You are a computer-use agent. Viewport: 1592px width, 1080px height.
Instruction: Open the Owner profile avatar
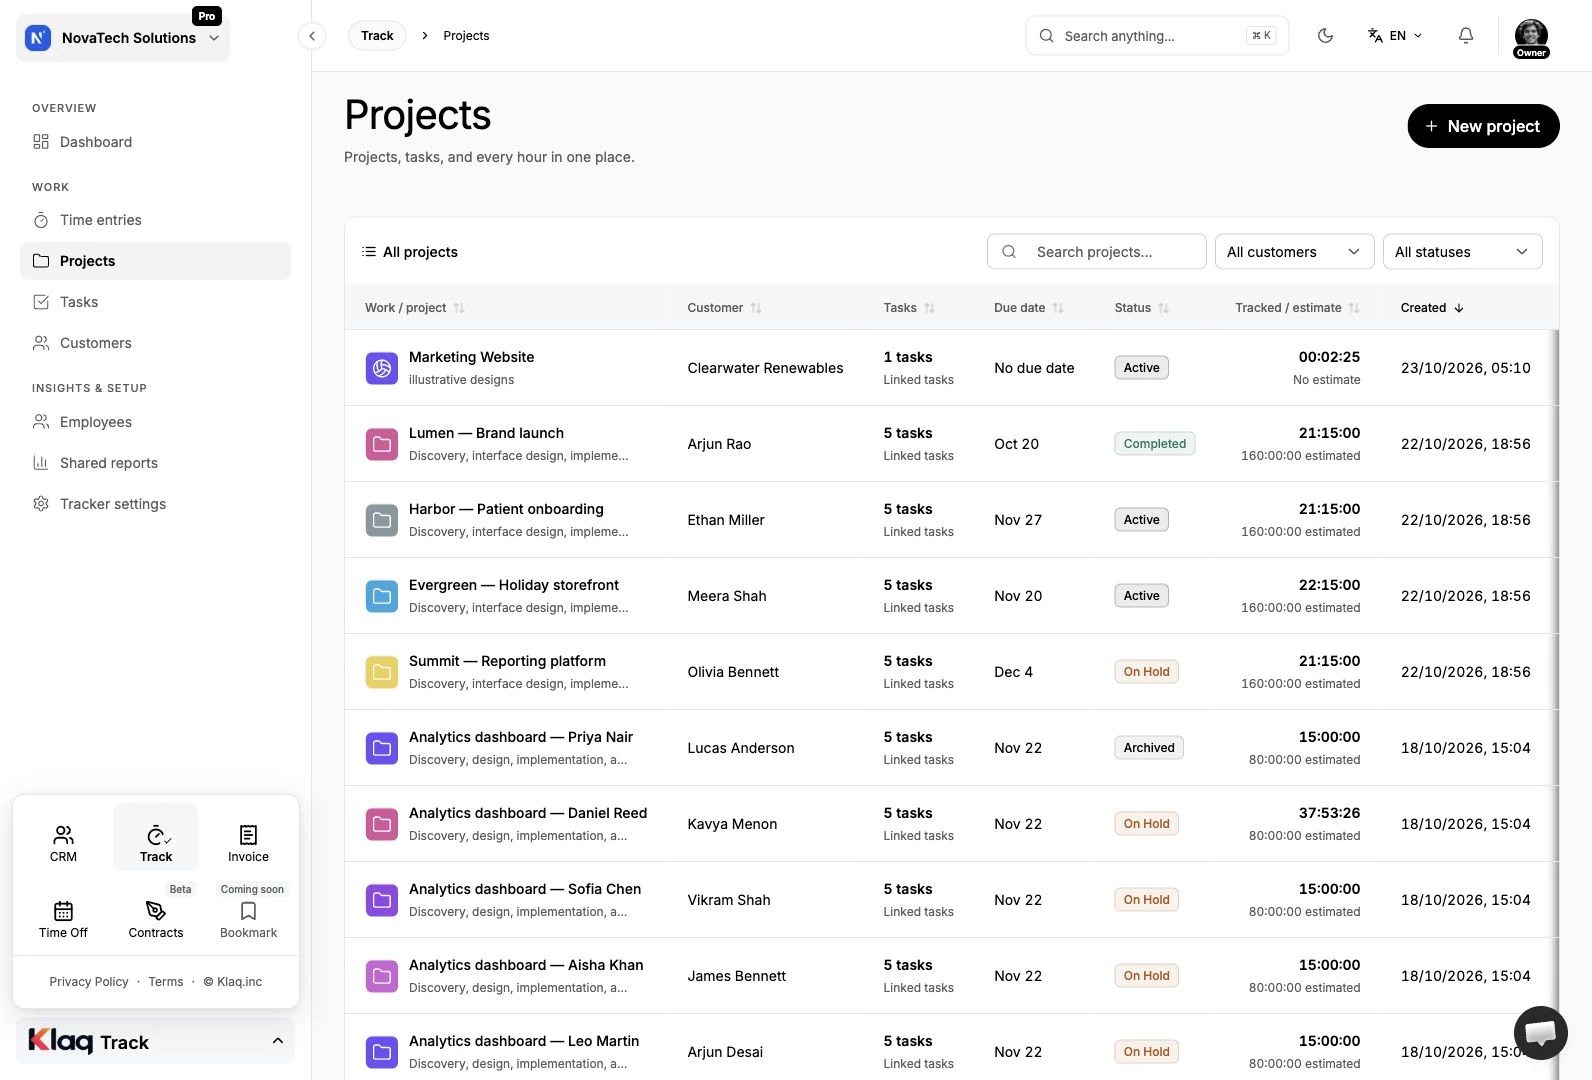pos(1531,38)
